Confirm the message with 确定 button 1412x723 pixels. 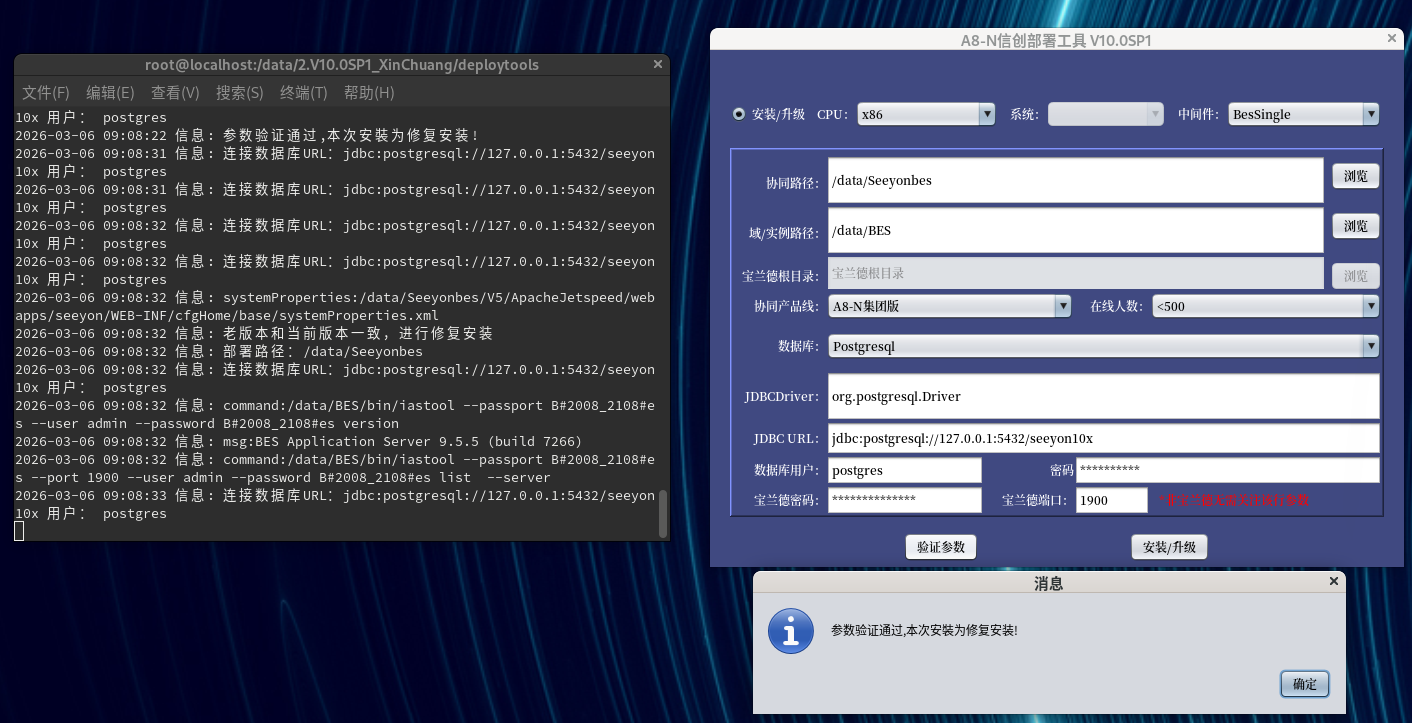[x=1305, y=684]
